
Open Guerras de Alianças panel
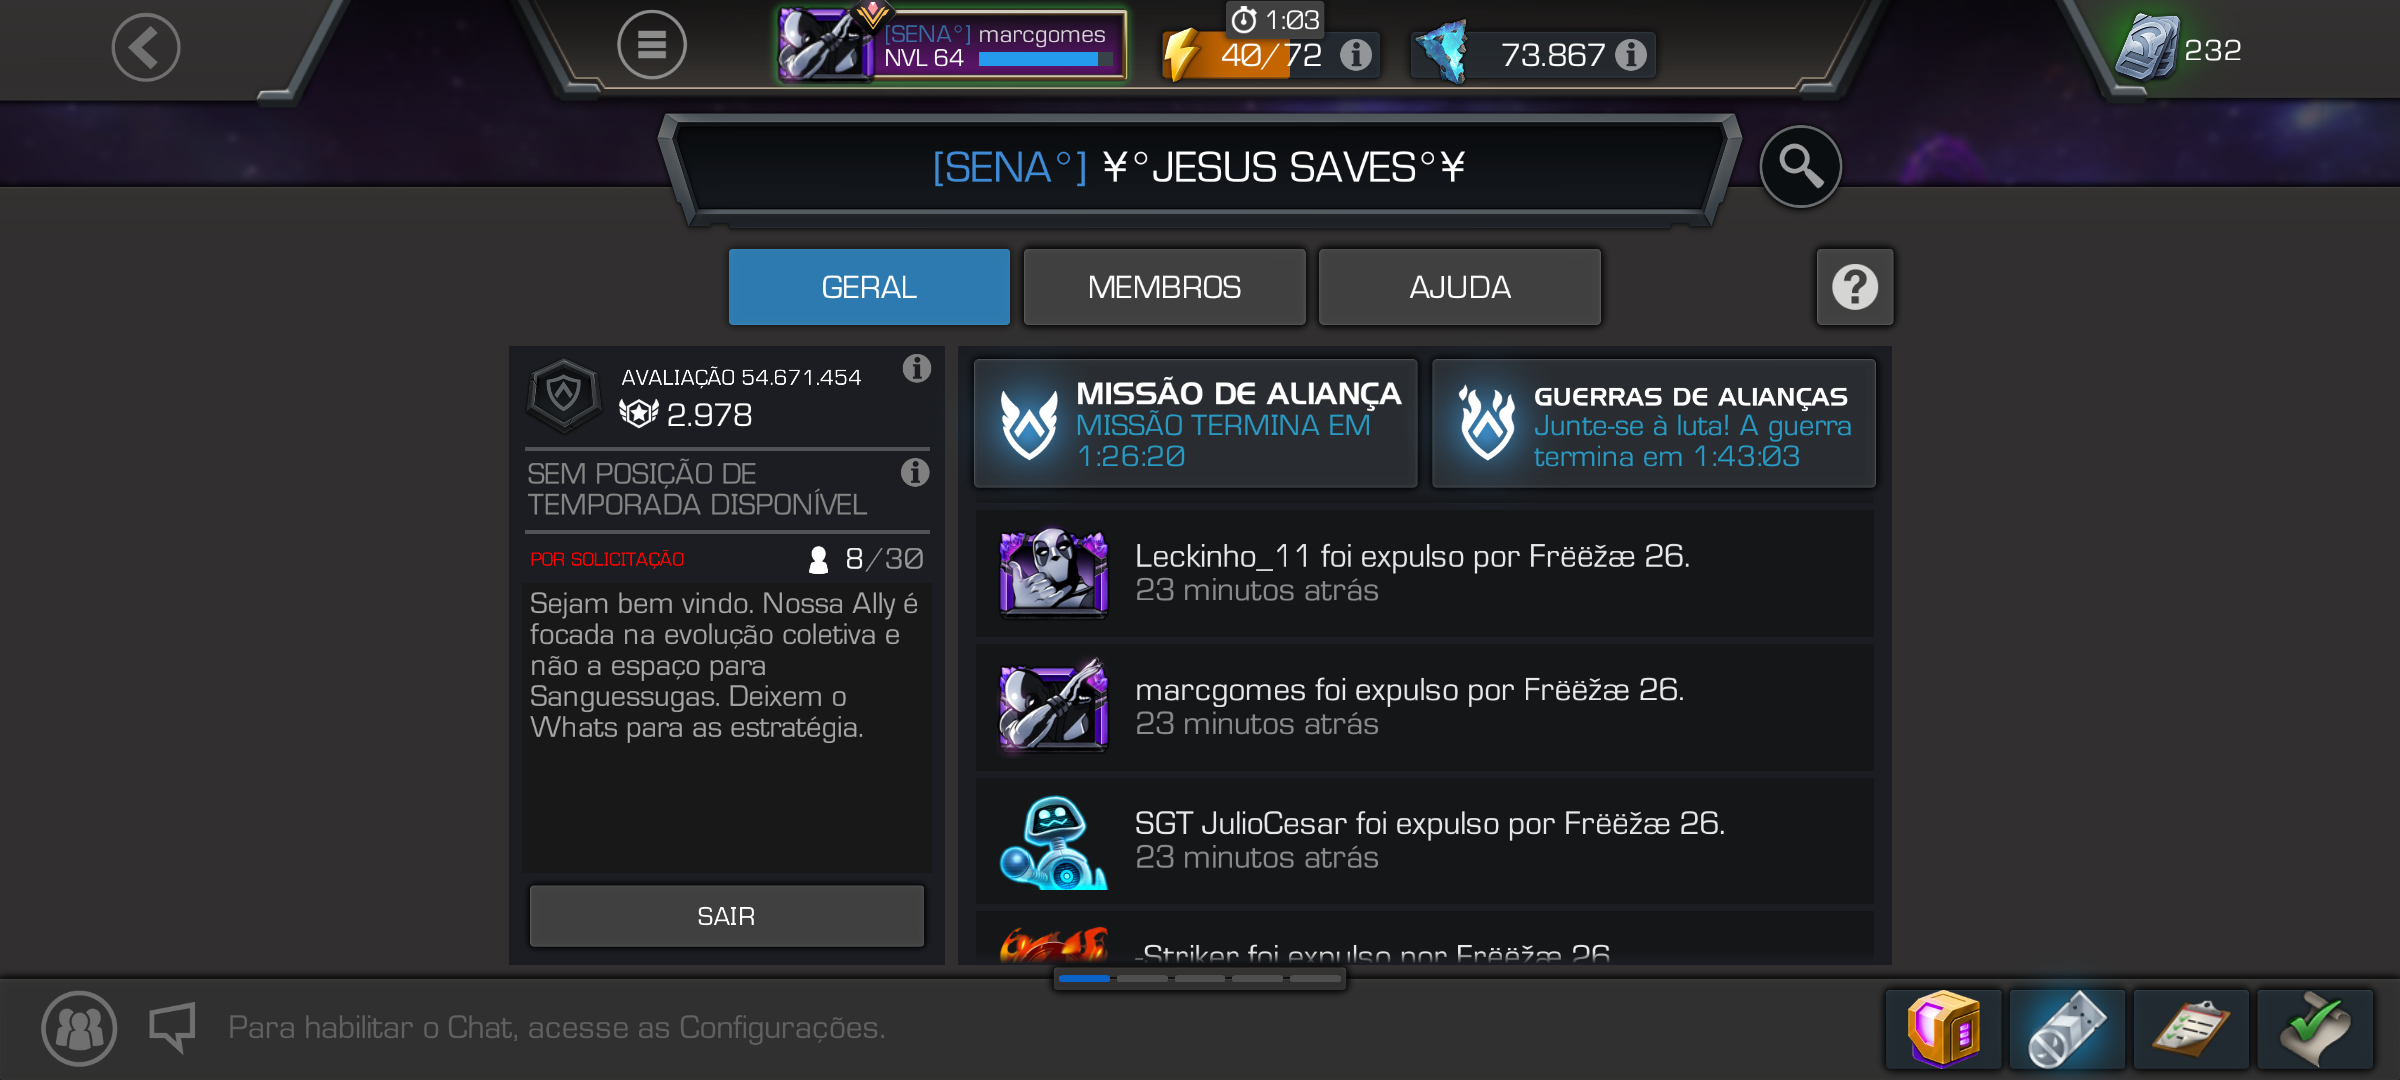pos(1654,424)
